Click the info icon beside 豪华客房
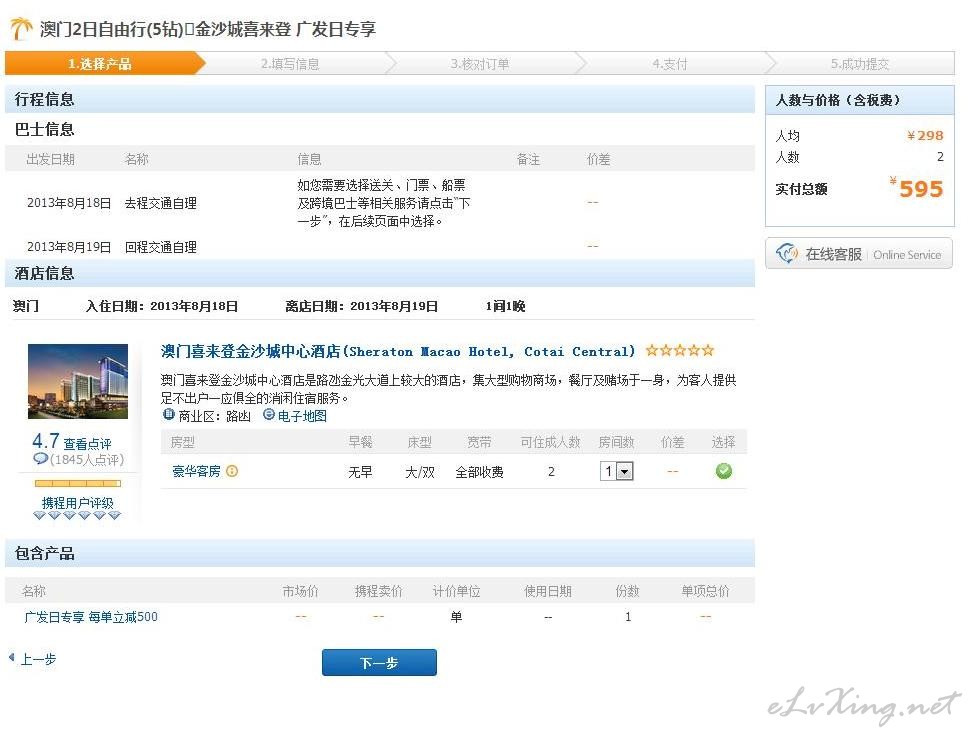Image resolution: width=972 pixels, height=739 pixels. coord(232,471)
